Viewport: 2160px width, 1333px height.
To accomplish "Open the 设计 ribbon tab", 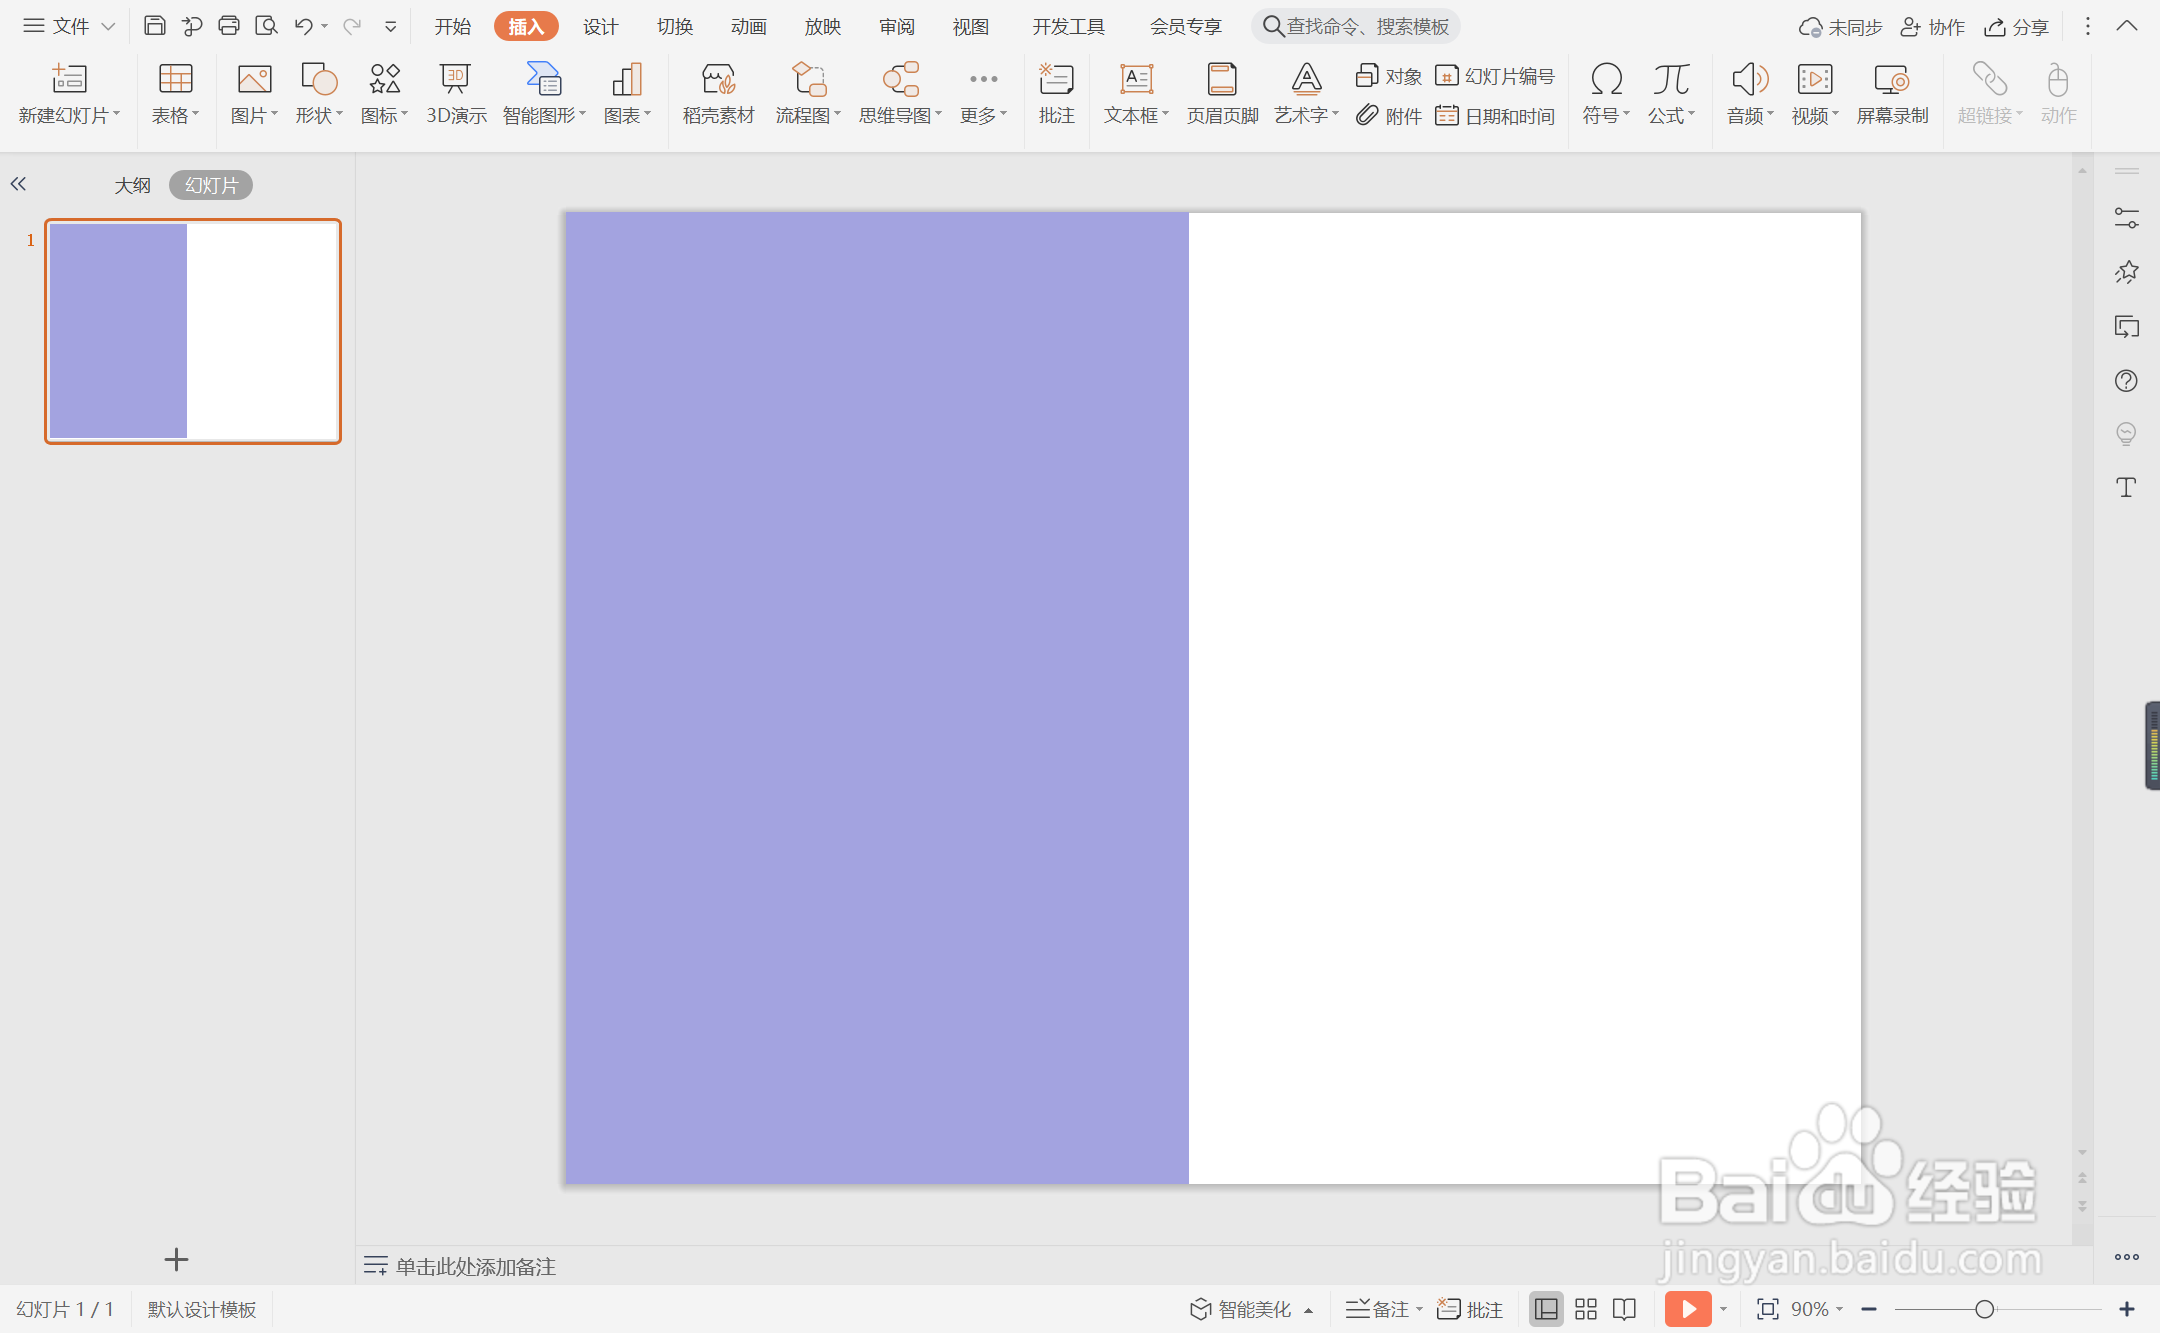I will pyautogui.click(x=601, y=27).
